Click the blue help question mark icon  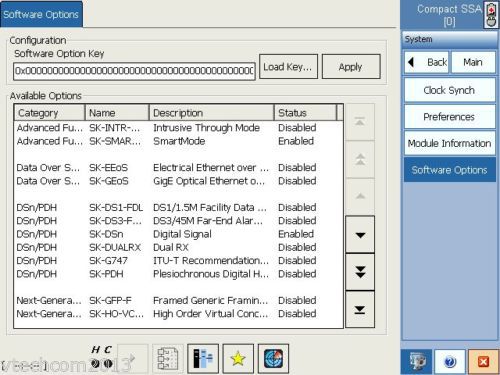pos(450,362)
